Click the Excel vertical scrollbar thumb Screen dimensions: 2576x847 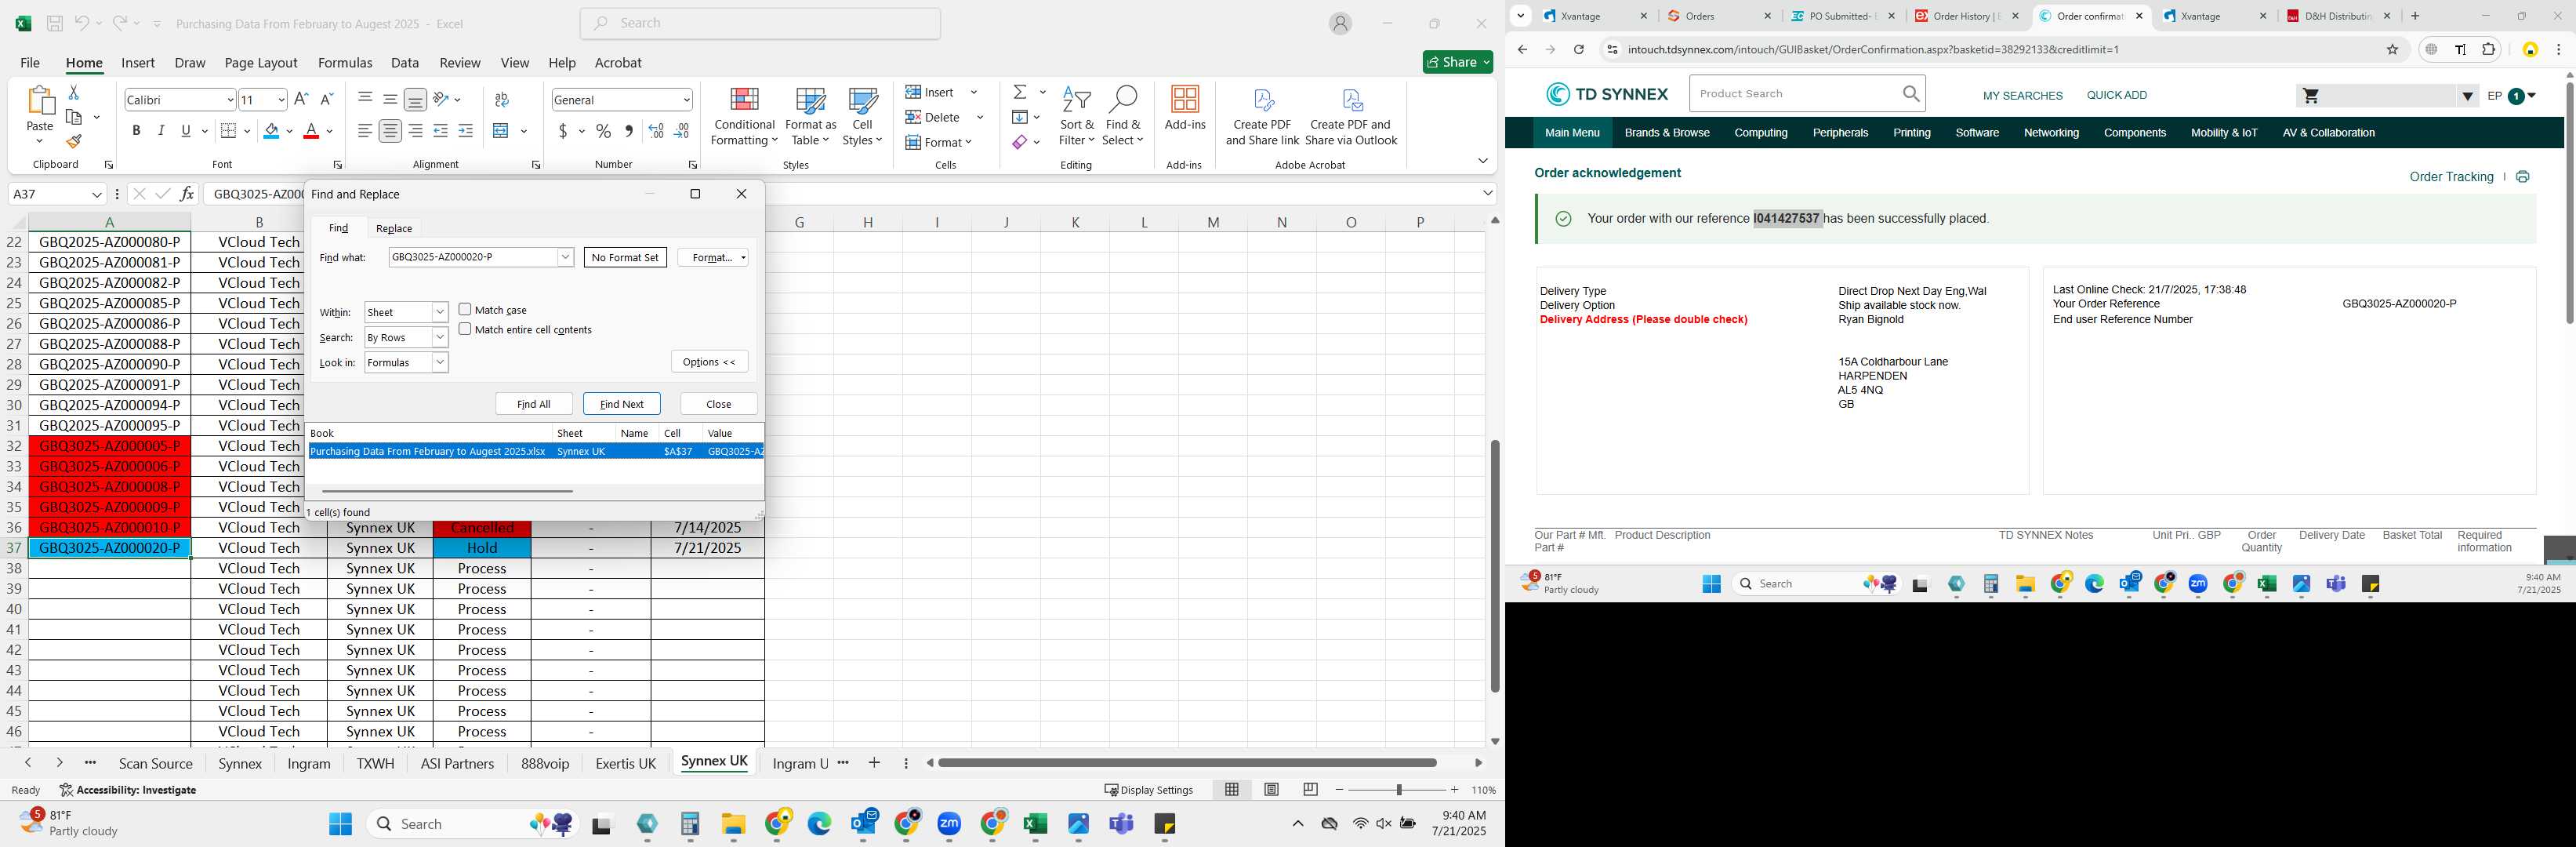coord(1494,566)
